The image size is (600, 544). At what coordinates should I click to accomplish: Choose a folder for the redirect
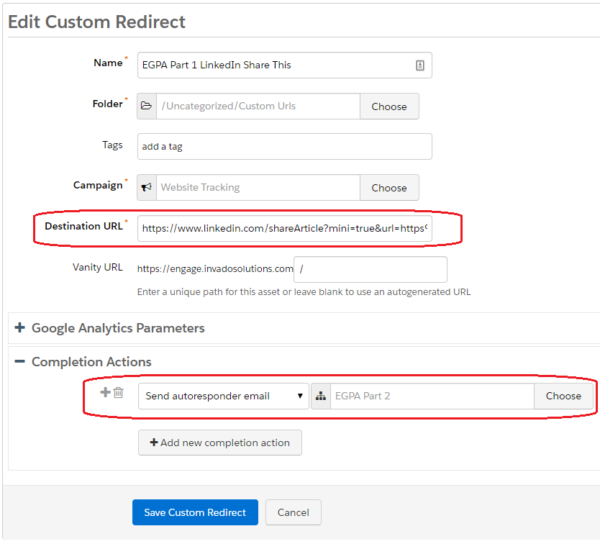[x=389, y=106]
